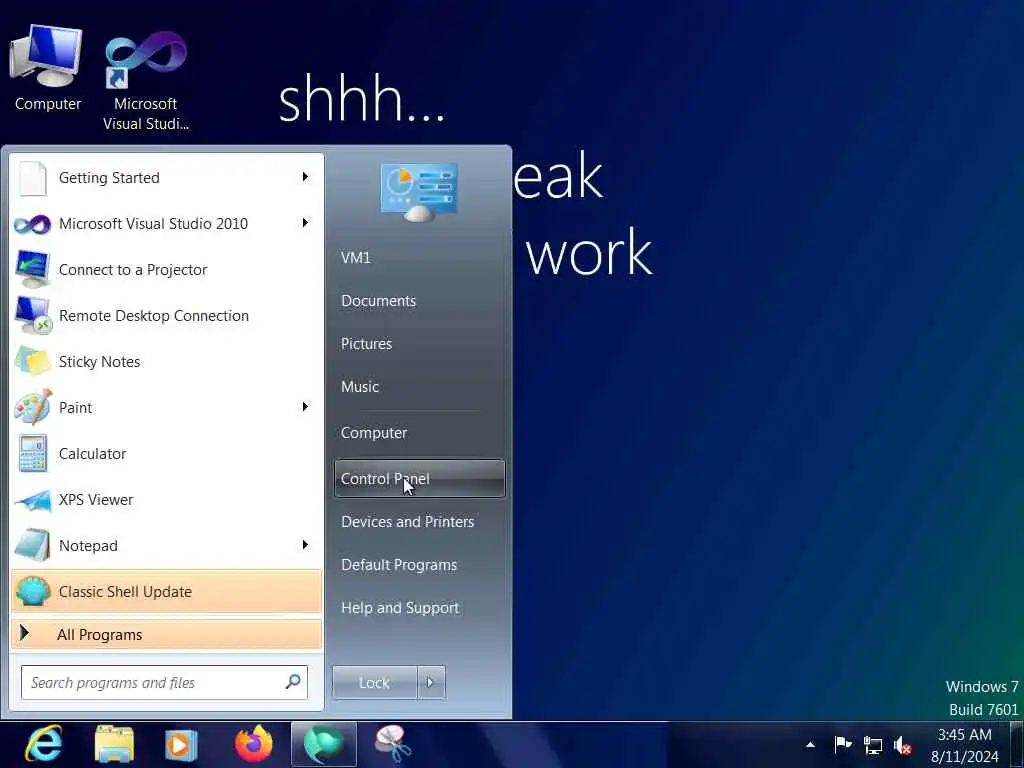Select the Notepad text label
The height and width of the screenshot is (768, 1024).
tap(88, 545)
